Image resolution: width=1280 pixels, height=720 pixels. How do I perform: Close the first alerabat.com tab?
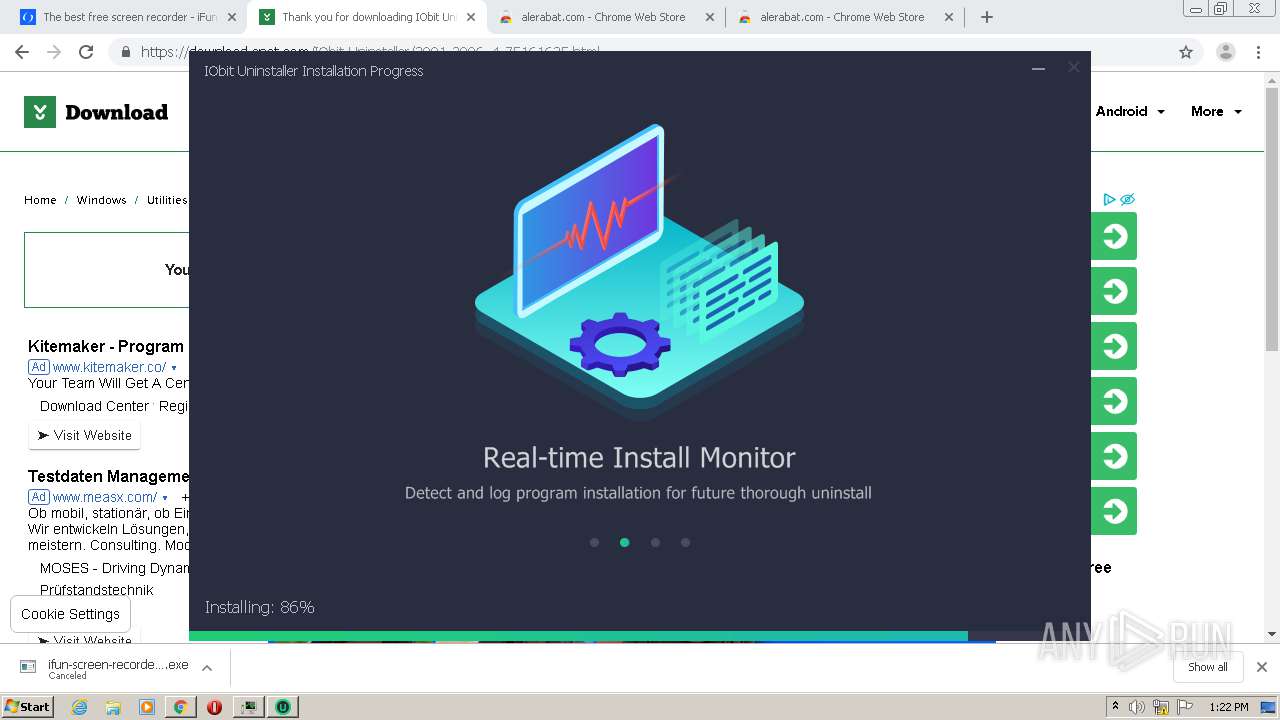(710, 17)
